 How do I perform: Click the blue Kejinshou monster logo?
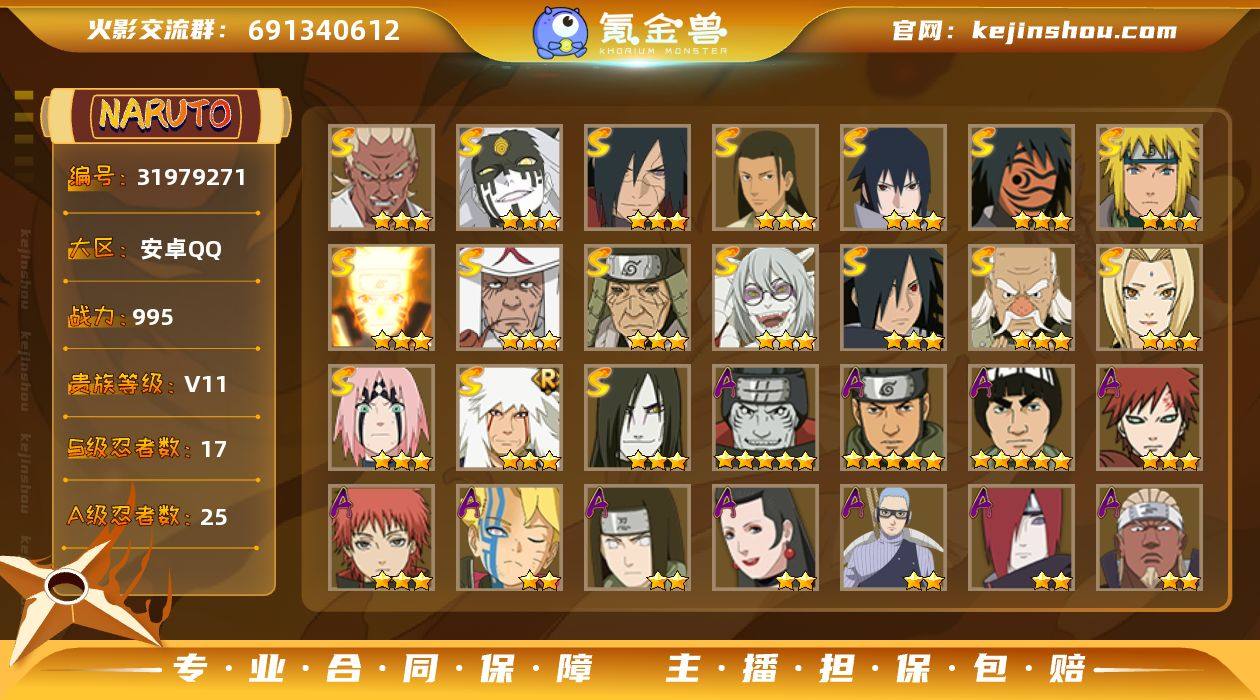point(560,31)
